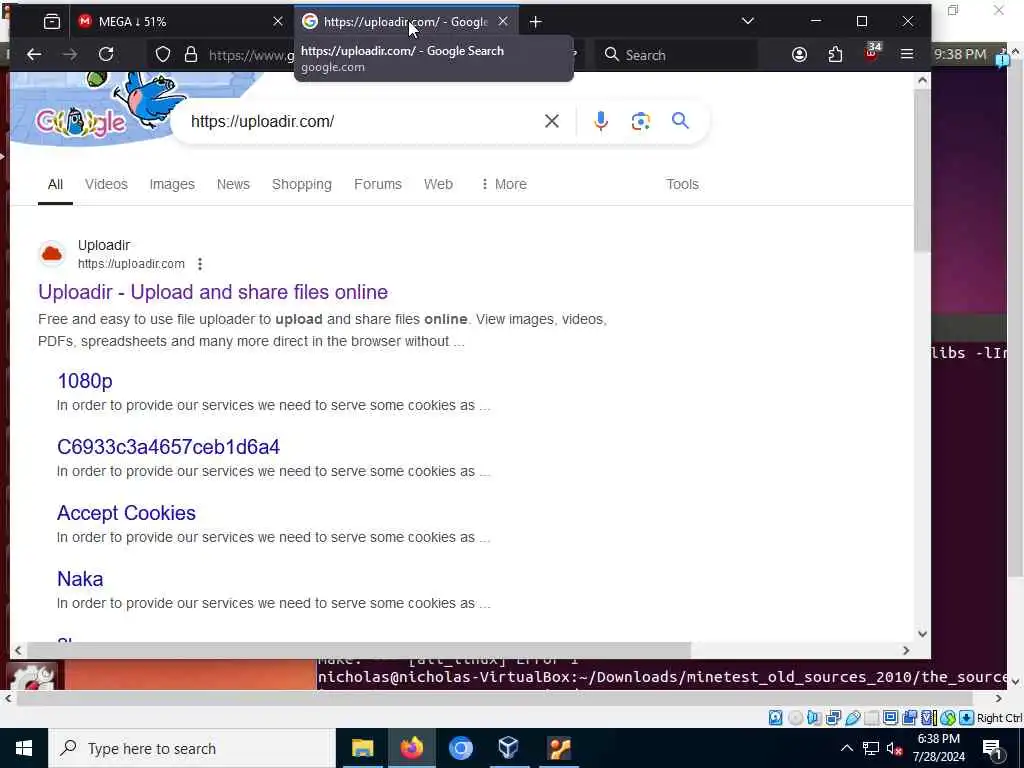Switch to Shopping results
The image size is (1024, 768).
302,184
